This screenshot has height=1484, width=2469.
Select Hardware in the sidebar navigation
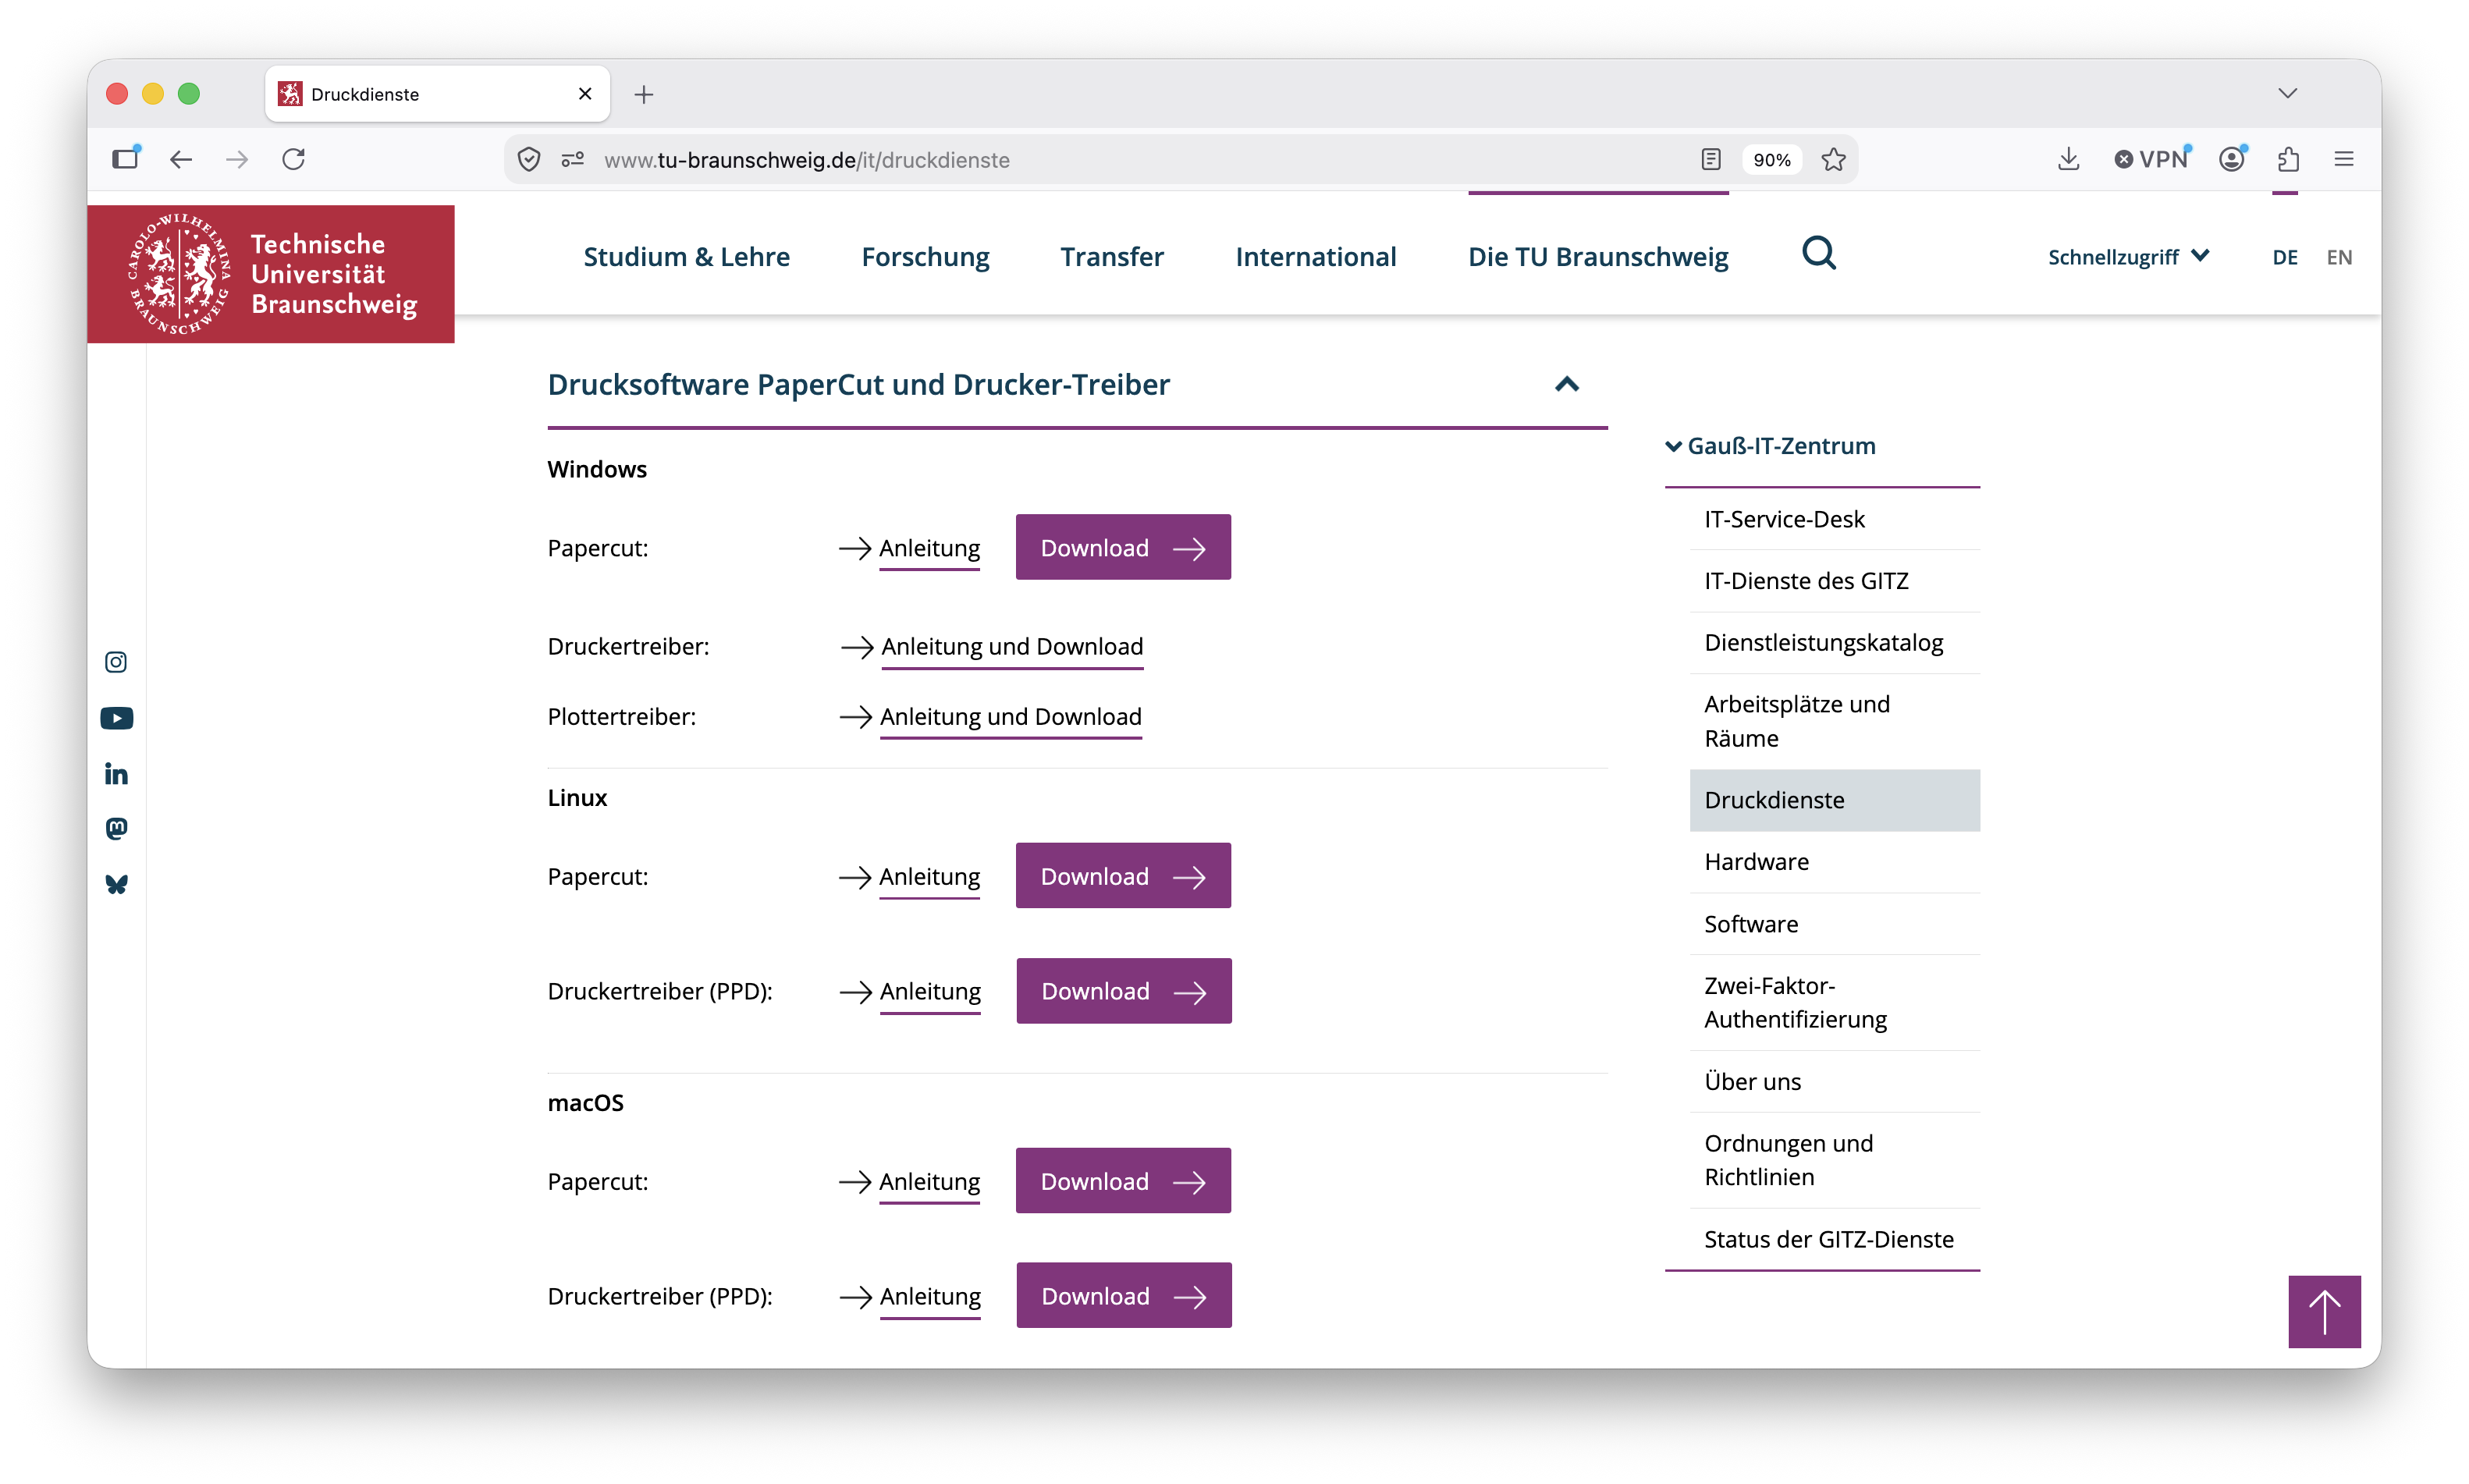pyautogui.click(x=1756, y=861)
